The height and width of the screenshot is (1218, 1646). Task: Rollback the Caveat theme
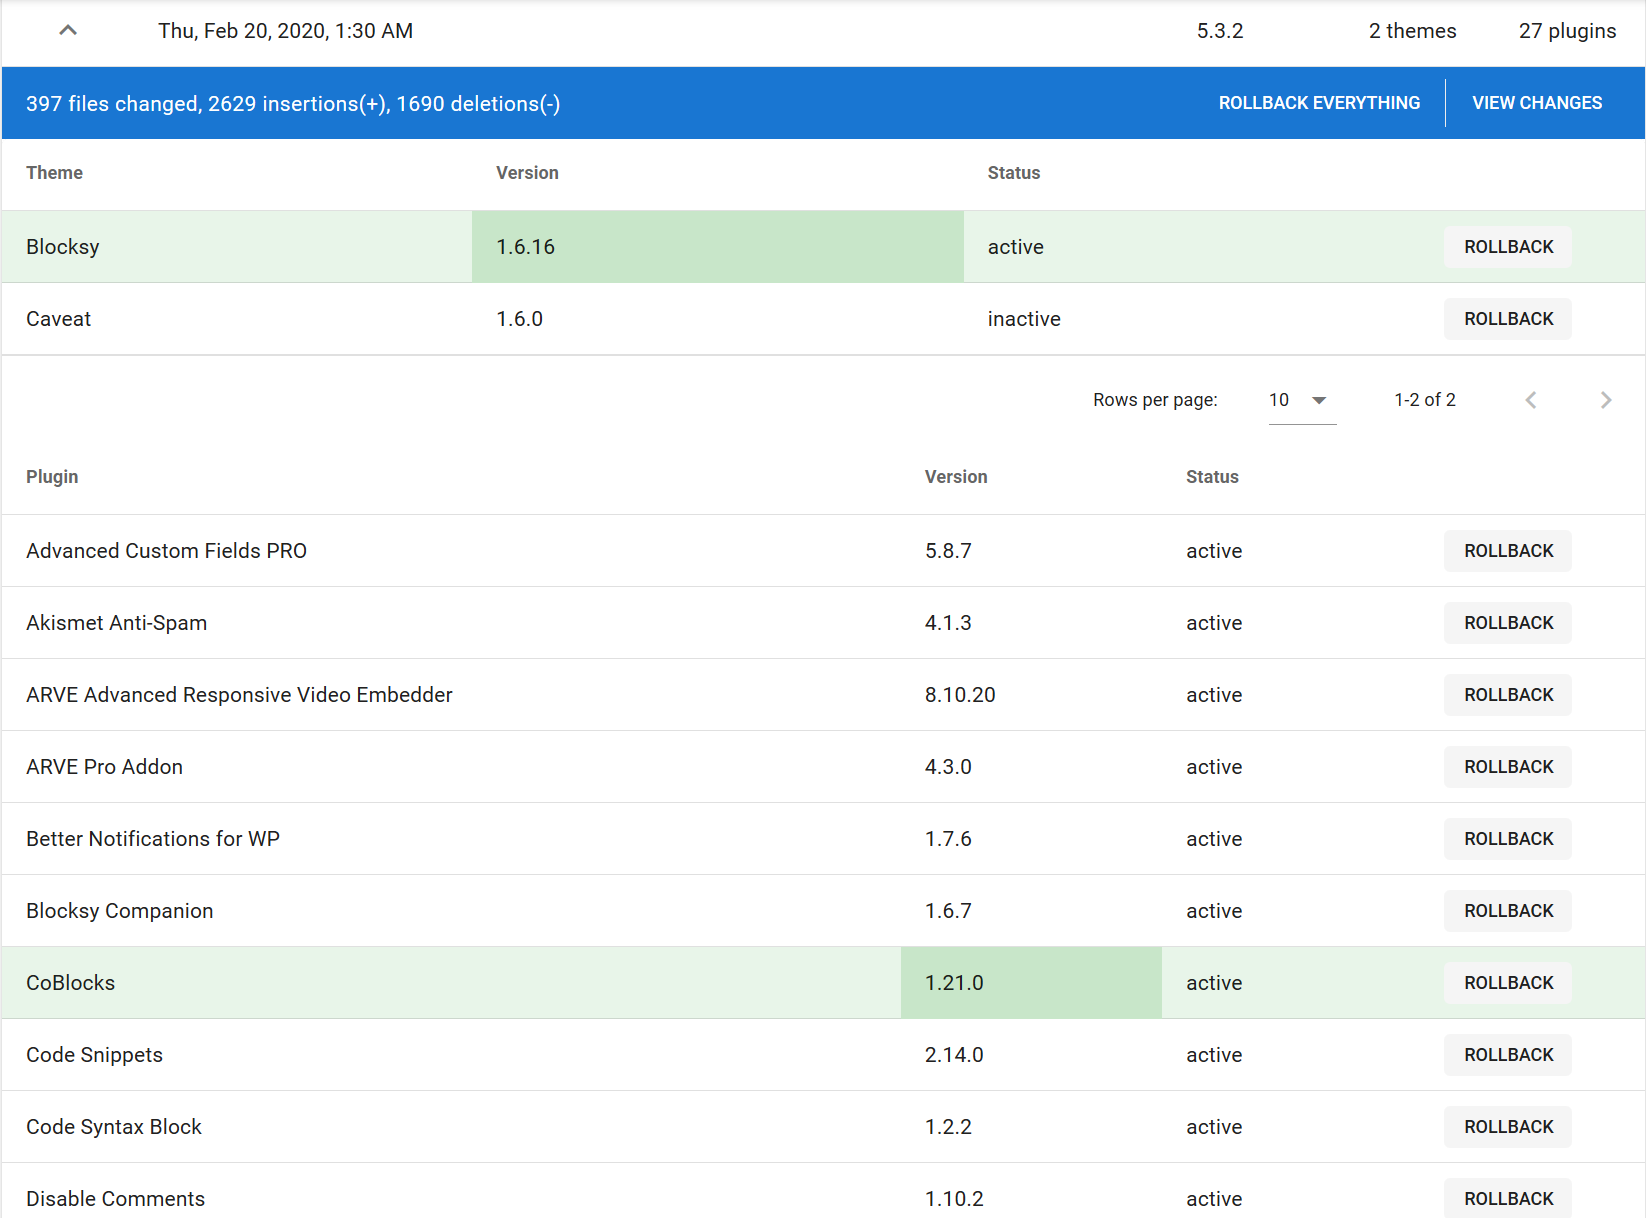pyautogui.click(x=1508, y=319)
